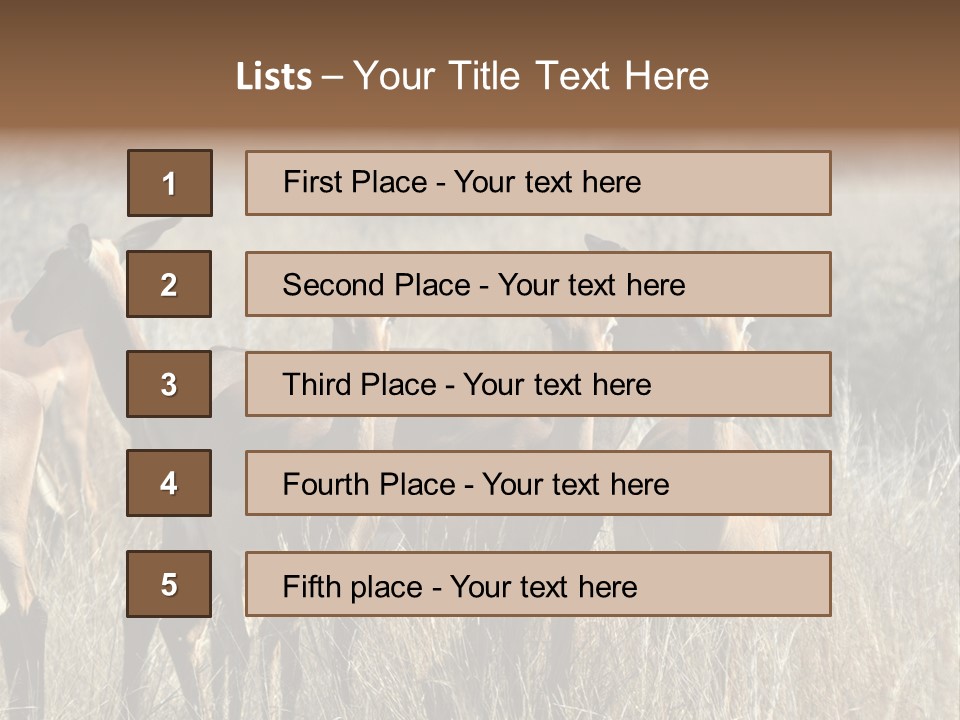
Task: Click the words 'Fifth place'
Action: point(354,586)
